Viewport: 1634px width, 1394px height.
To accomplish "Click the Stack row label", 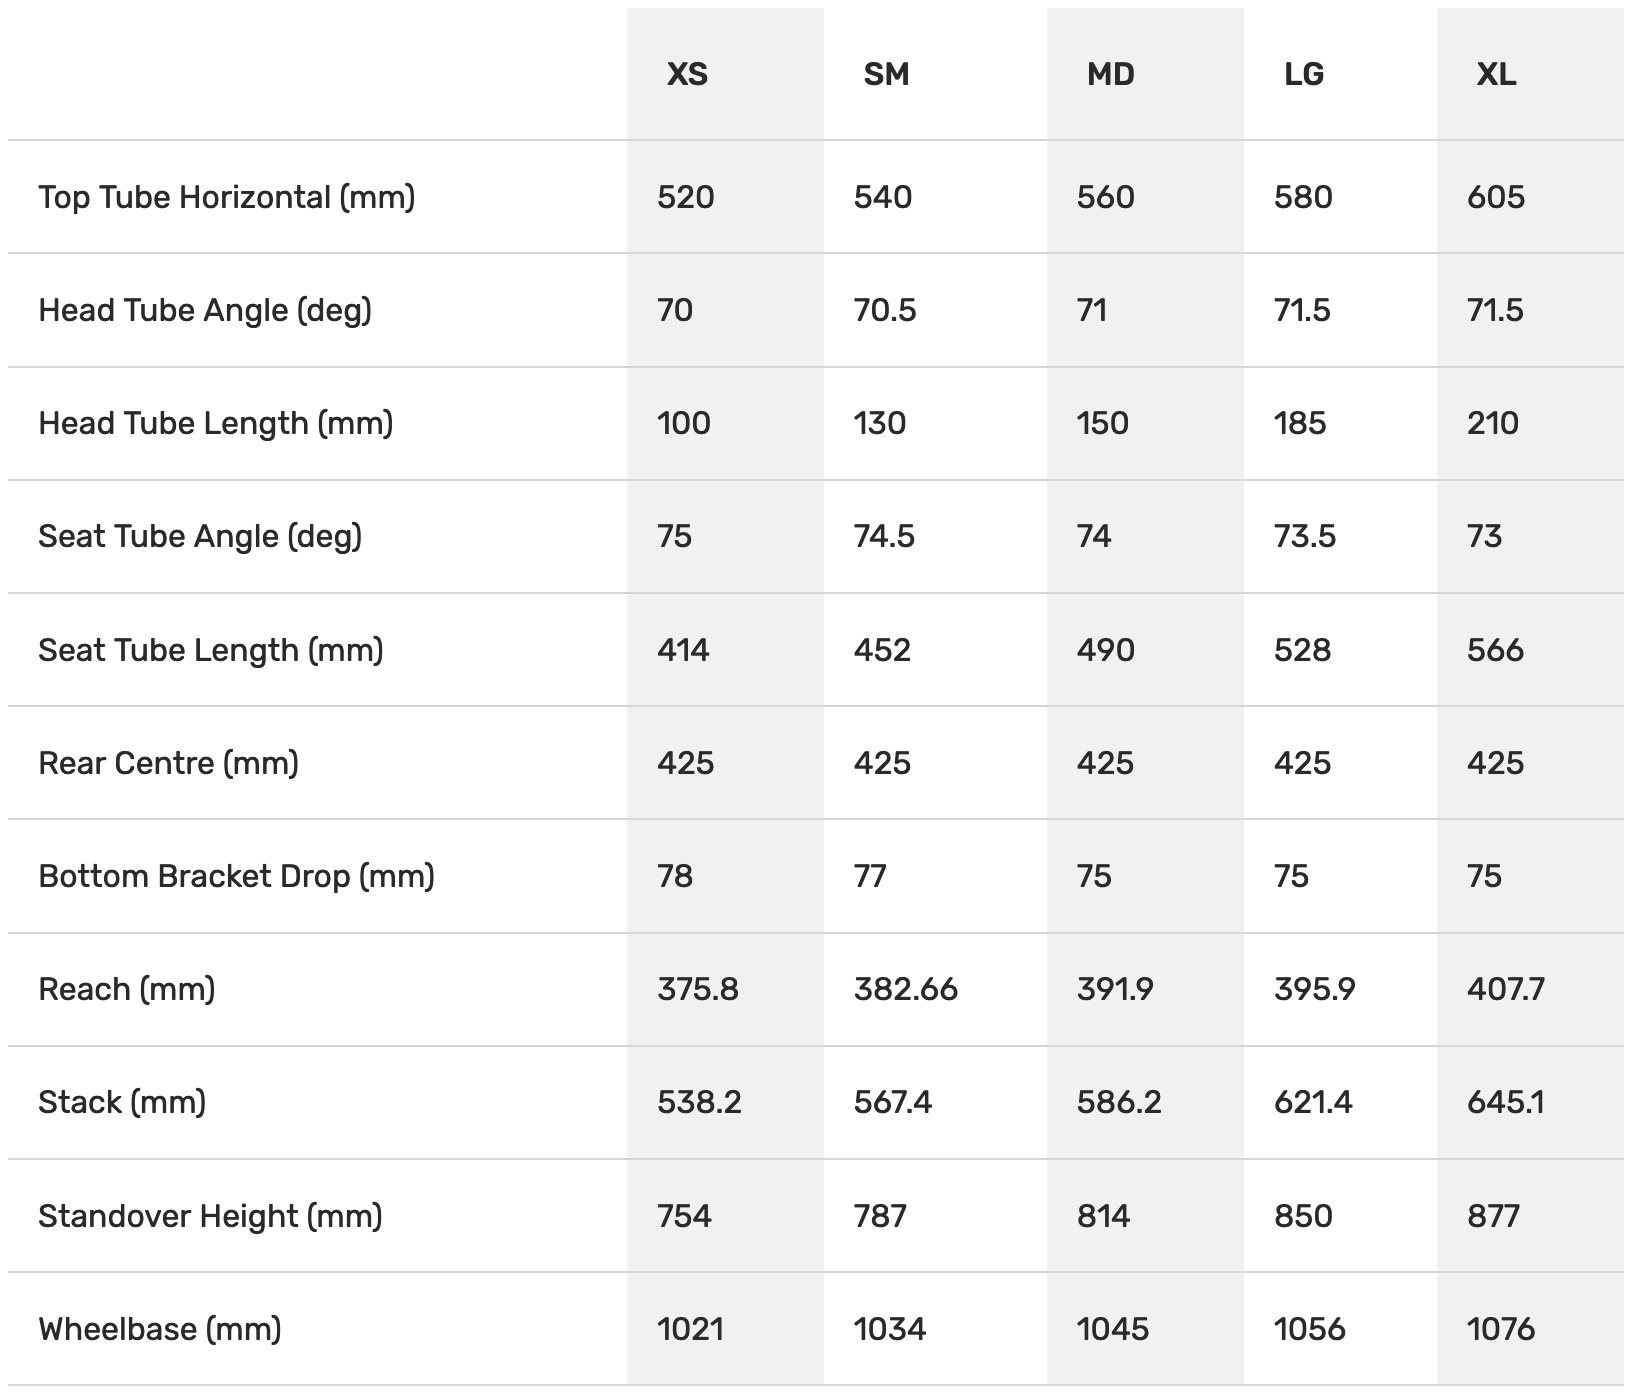I will [122, 1102].
